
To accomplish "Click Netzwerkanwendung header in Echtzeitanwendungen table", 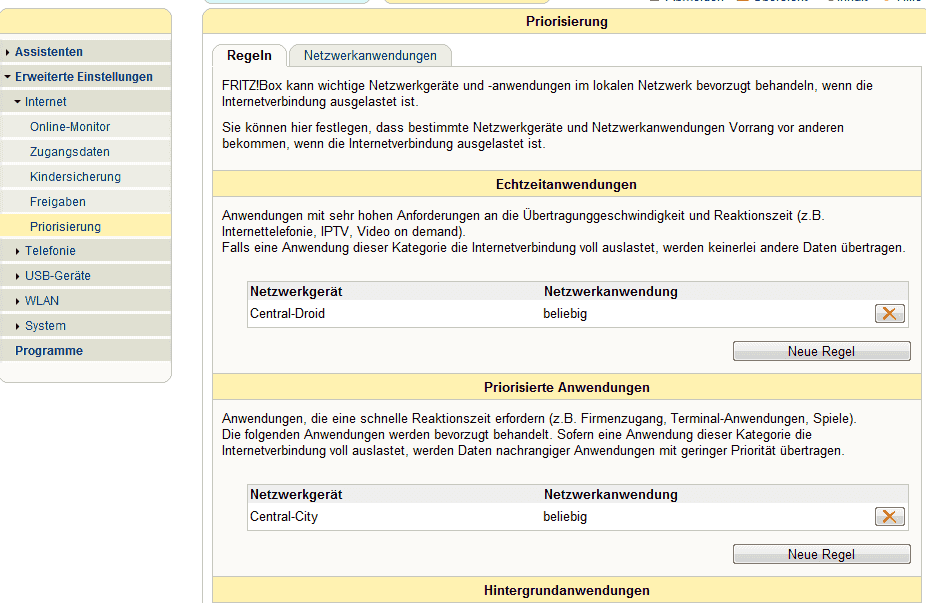I will [611, 291].
